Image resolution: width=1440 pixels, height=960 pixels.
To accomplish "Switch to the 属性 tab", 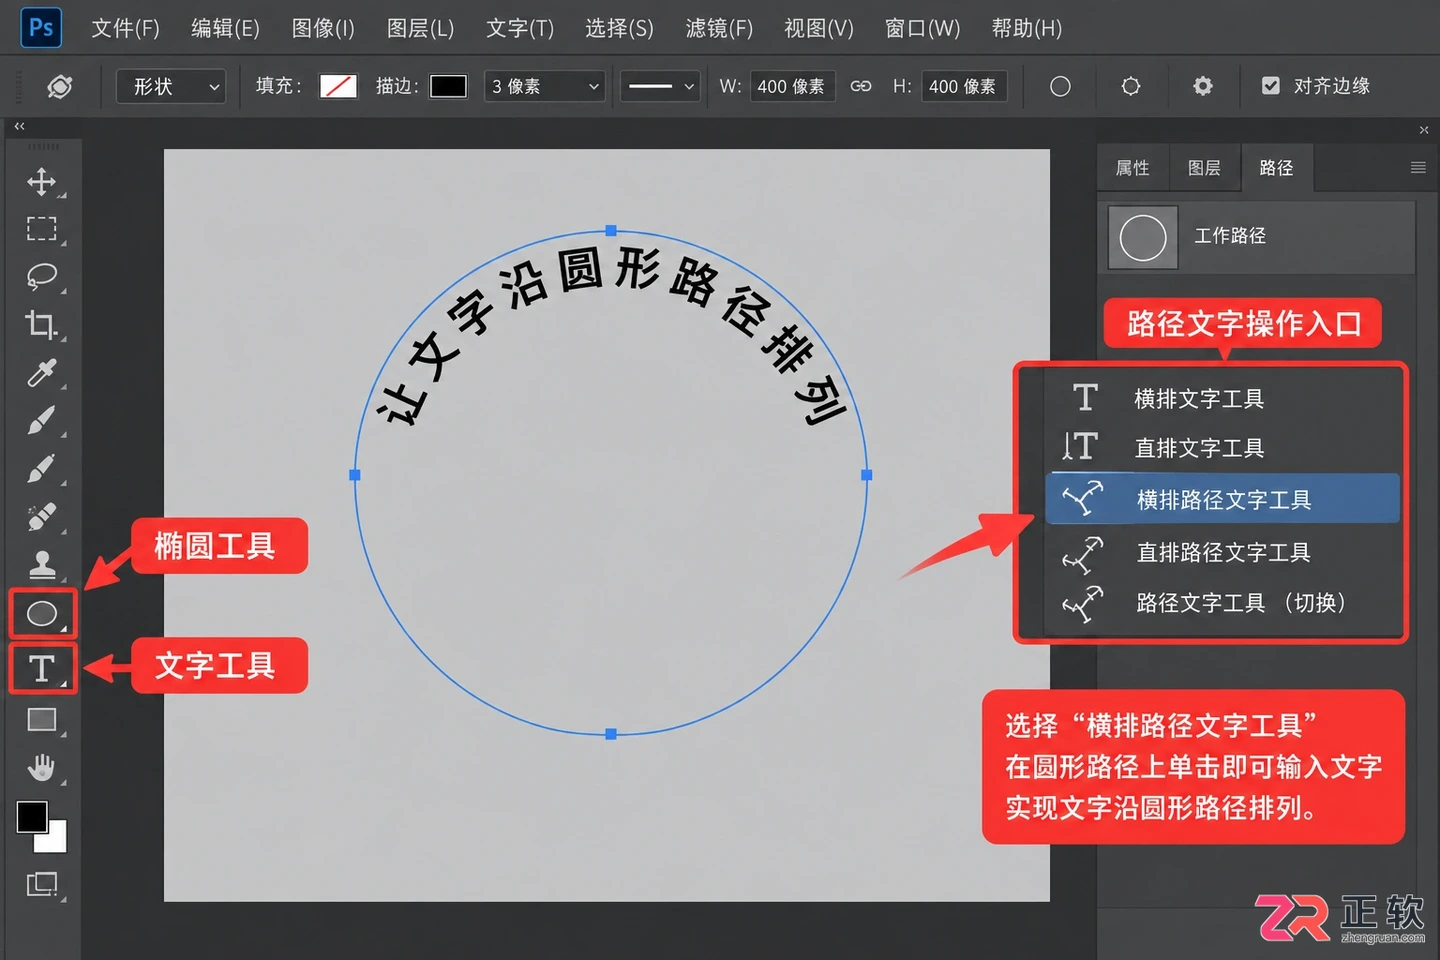I will pos(1133,168).
